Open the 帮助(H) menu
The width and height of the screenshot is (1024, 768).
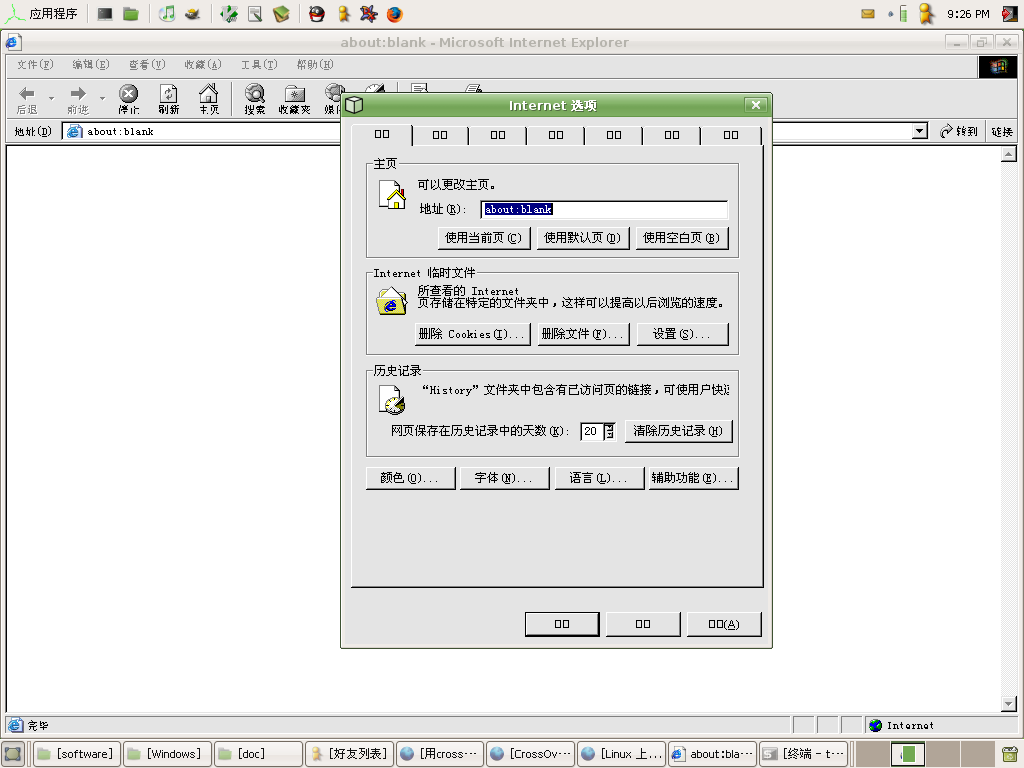315,64
